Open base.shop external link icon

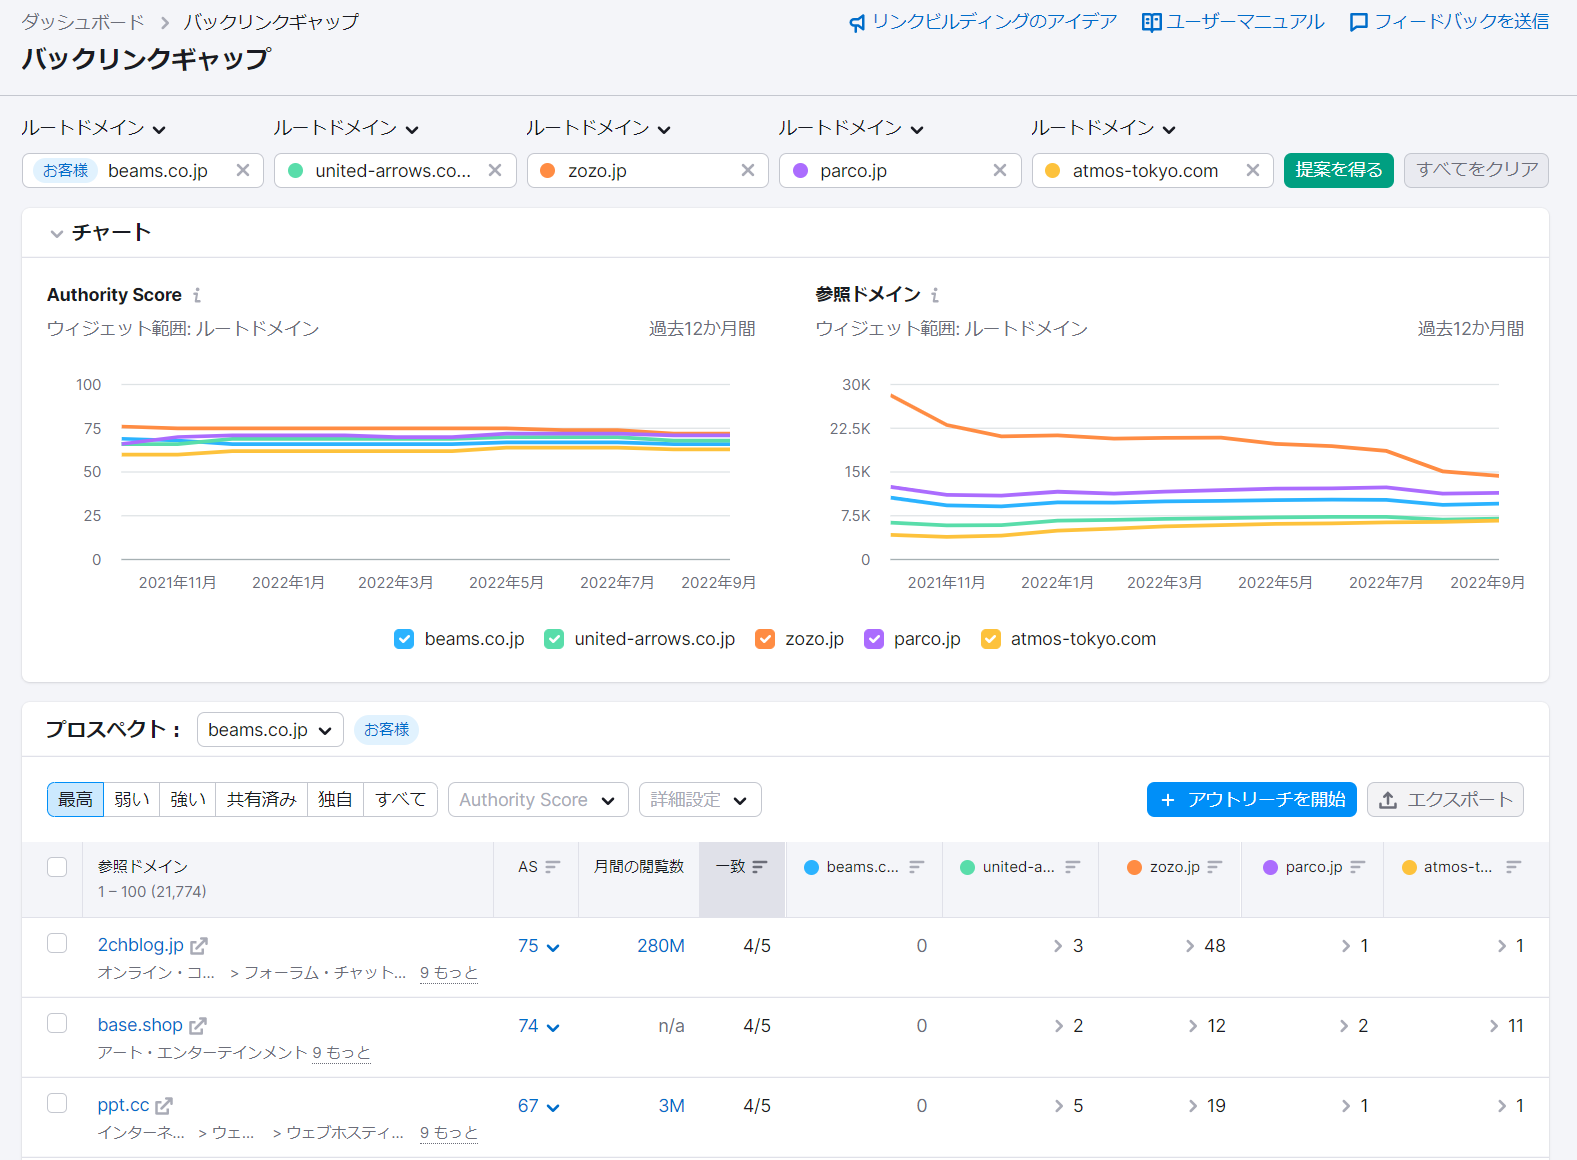pyautogui.click(x=198, y=1025)
